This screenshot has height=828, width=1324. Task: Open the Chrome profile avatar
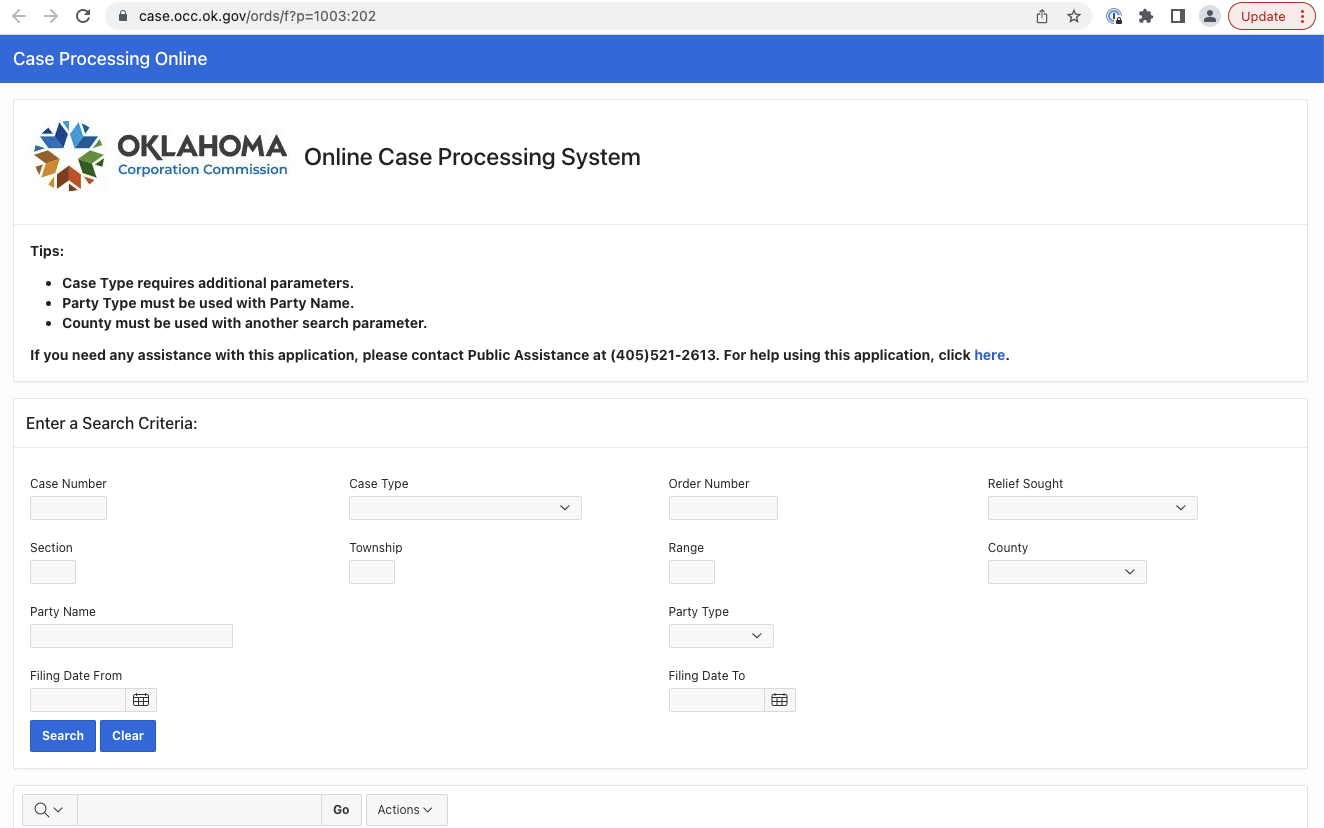pos(1210,16)
